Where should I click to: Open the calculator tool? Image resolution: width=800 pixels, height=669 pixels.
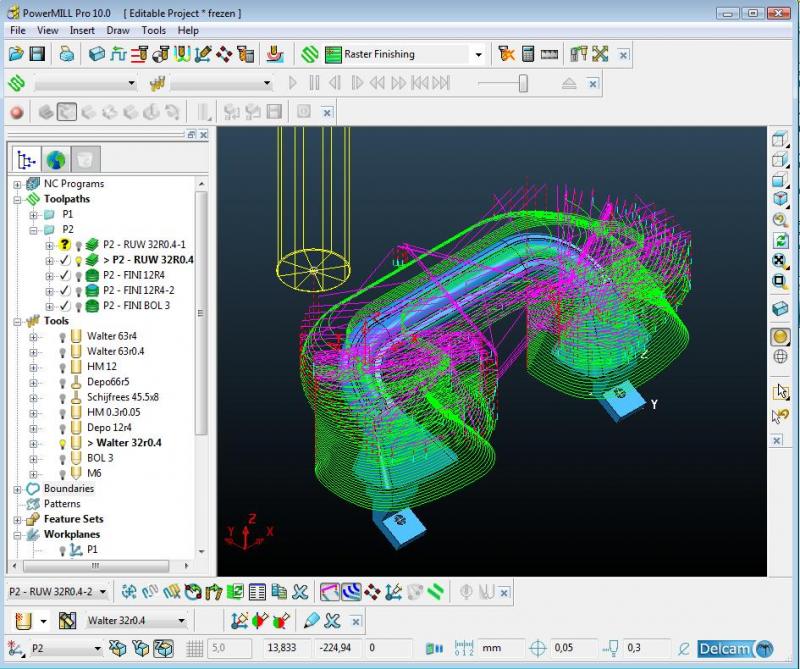click(x=528, y=54)
